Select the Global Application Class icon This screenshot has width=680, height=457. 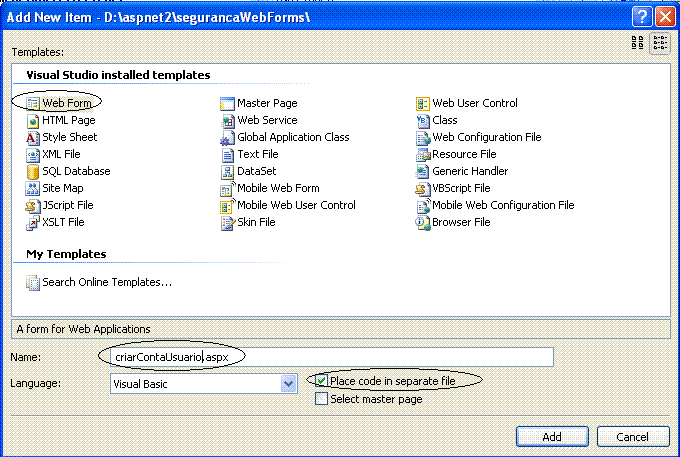(x=227, y=138)
